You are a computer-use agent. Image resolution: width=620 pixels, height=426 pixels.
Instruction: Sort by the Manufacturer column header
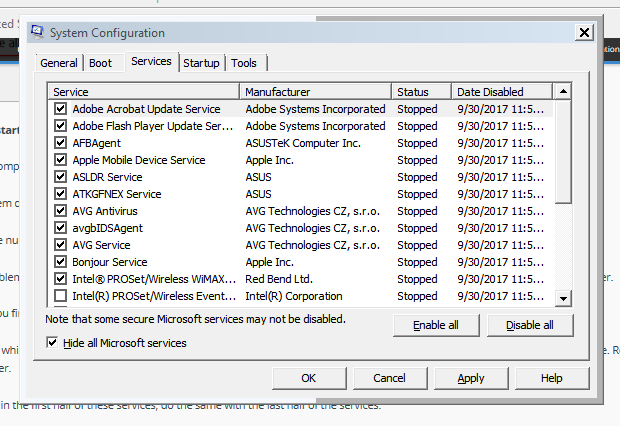pos(316,92)
